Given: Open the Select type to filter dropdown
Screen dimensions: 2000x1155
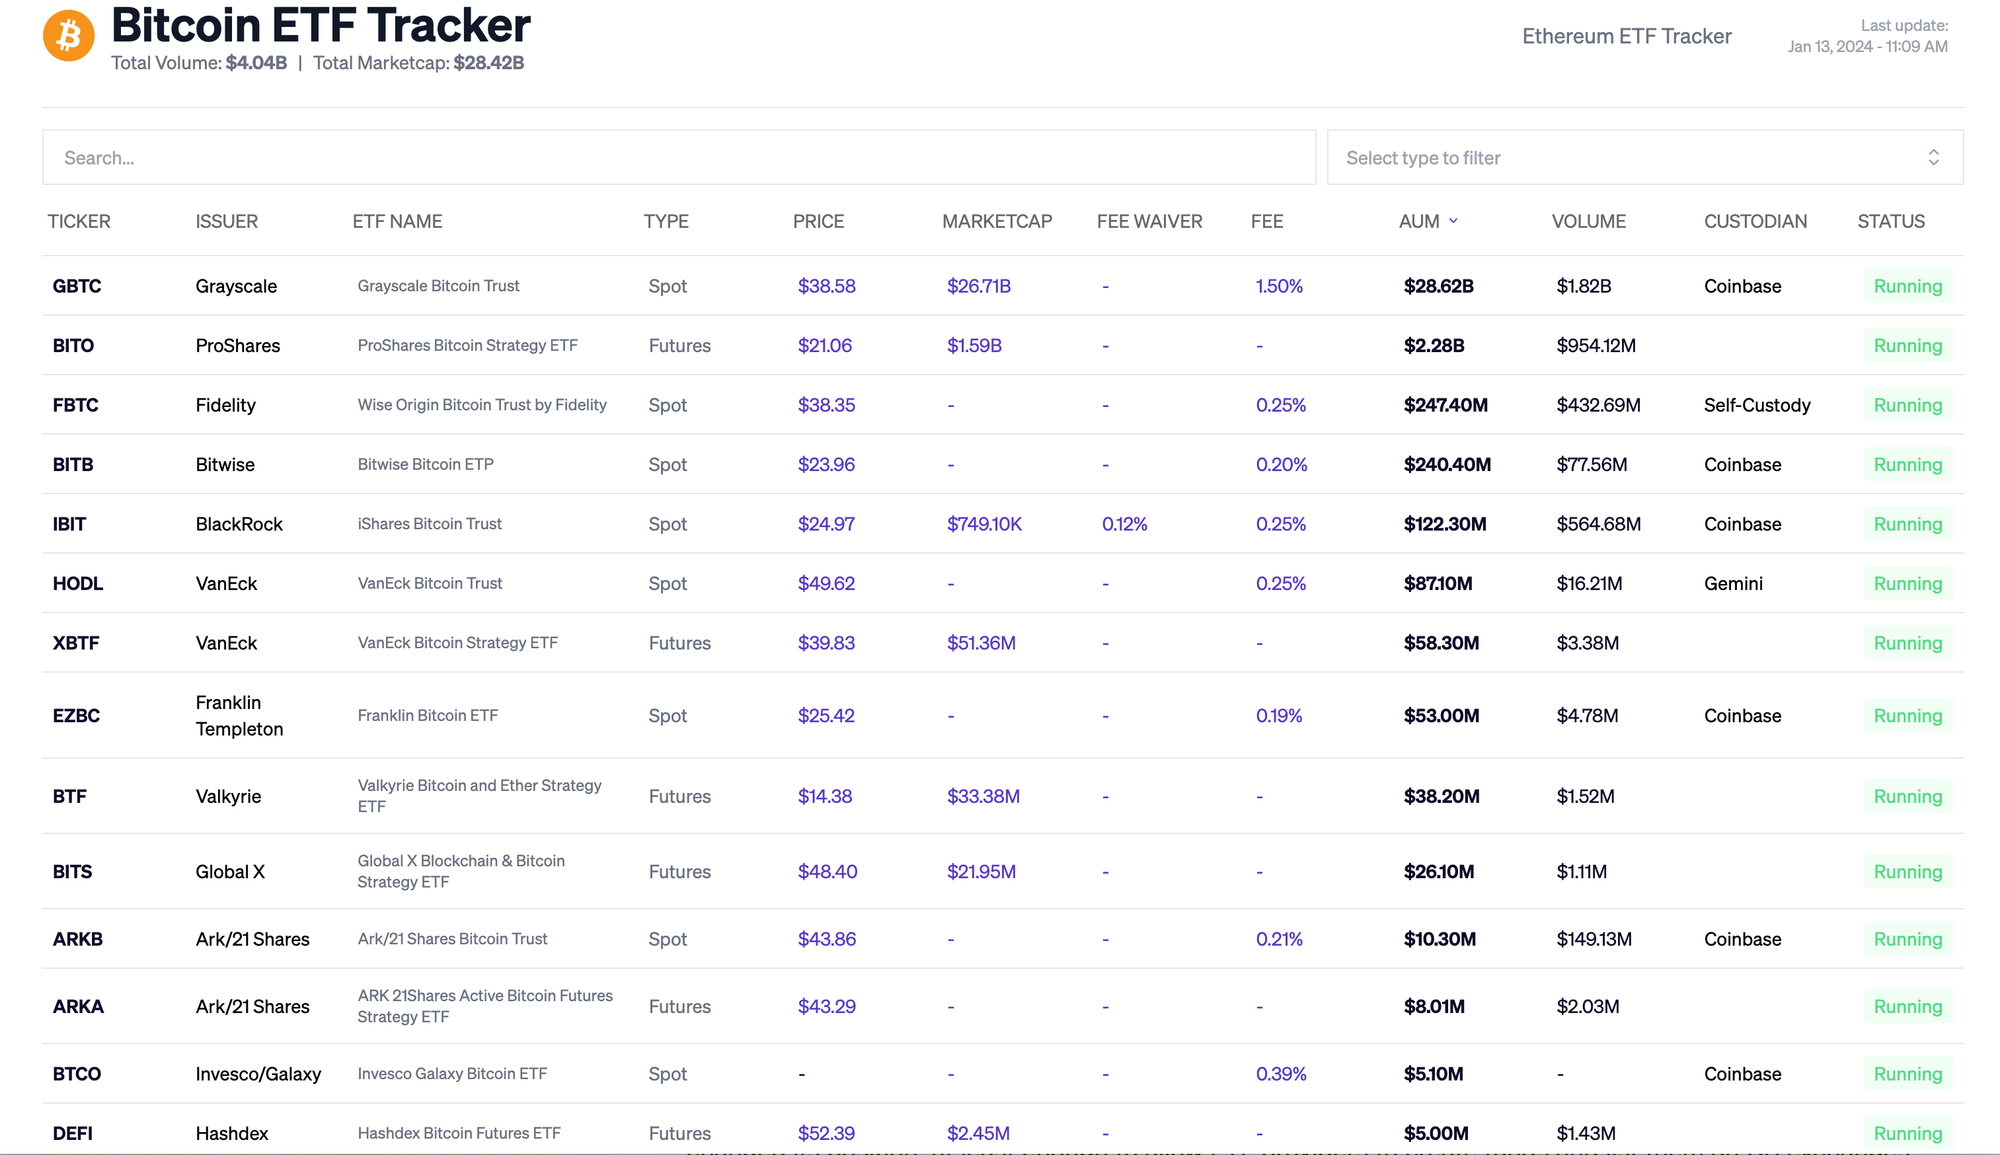Looking at the screenshot, I should [1645, 157].
